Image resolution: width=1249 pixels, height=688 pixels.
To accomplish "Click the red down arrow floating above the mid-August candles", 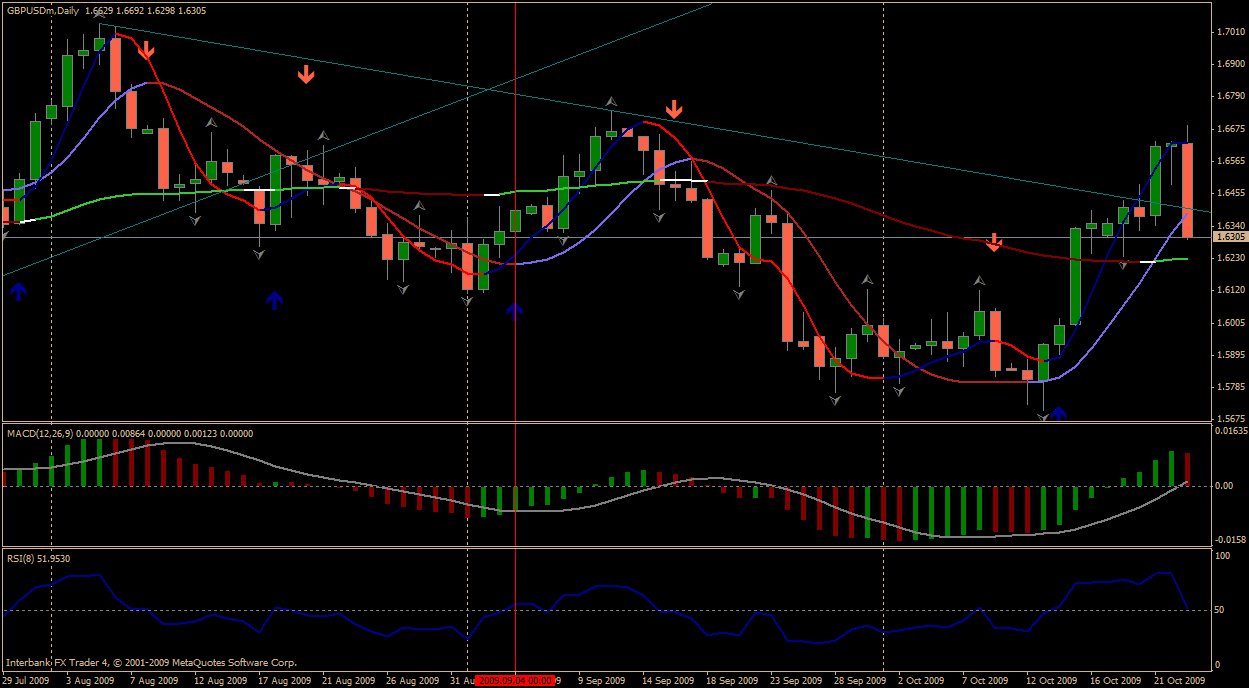I will 306,74.
